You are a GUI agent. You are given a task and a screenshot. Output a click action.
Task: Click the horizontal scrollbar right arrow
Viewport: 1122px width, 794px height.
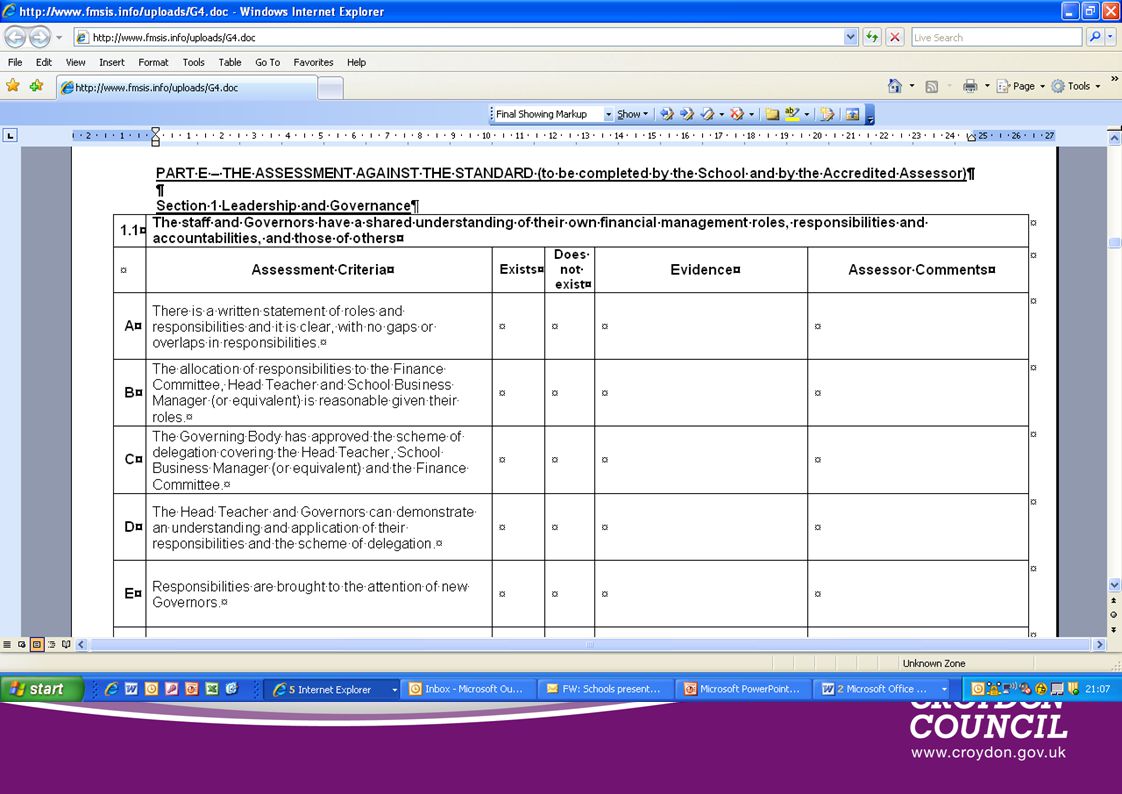1100,644
